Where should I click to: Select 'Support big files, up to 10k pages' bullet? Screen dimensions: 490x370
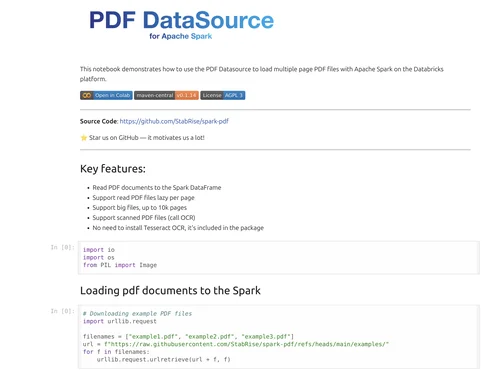pos(139,208)
